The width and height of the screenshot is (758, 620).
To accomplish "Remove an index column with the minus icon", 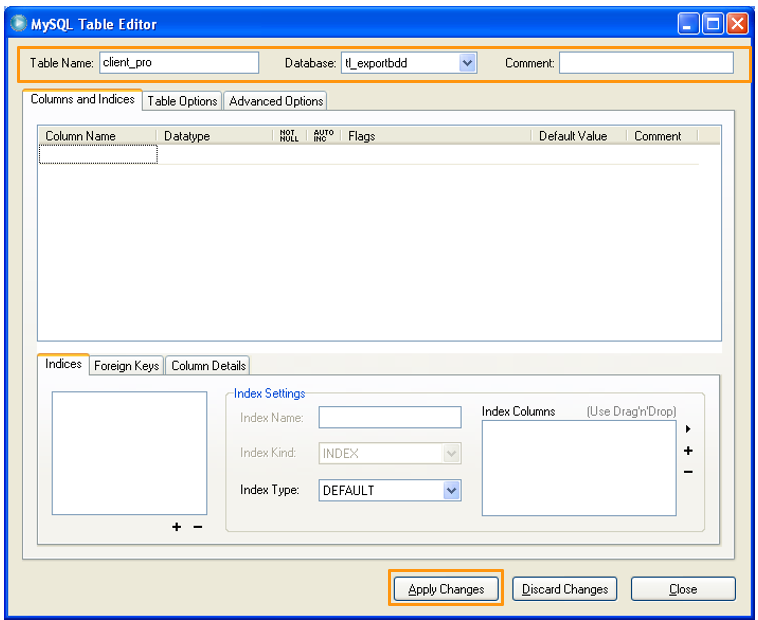I will 688,472.
